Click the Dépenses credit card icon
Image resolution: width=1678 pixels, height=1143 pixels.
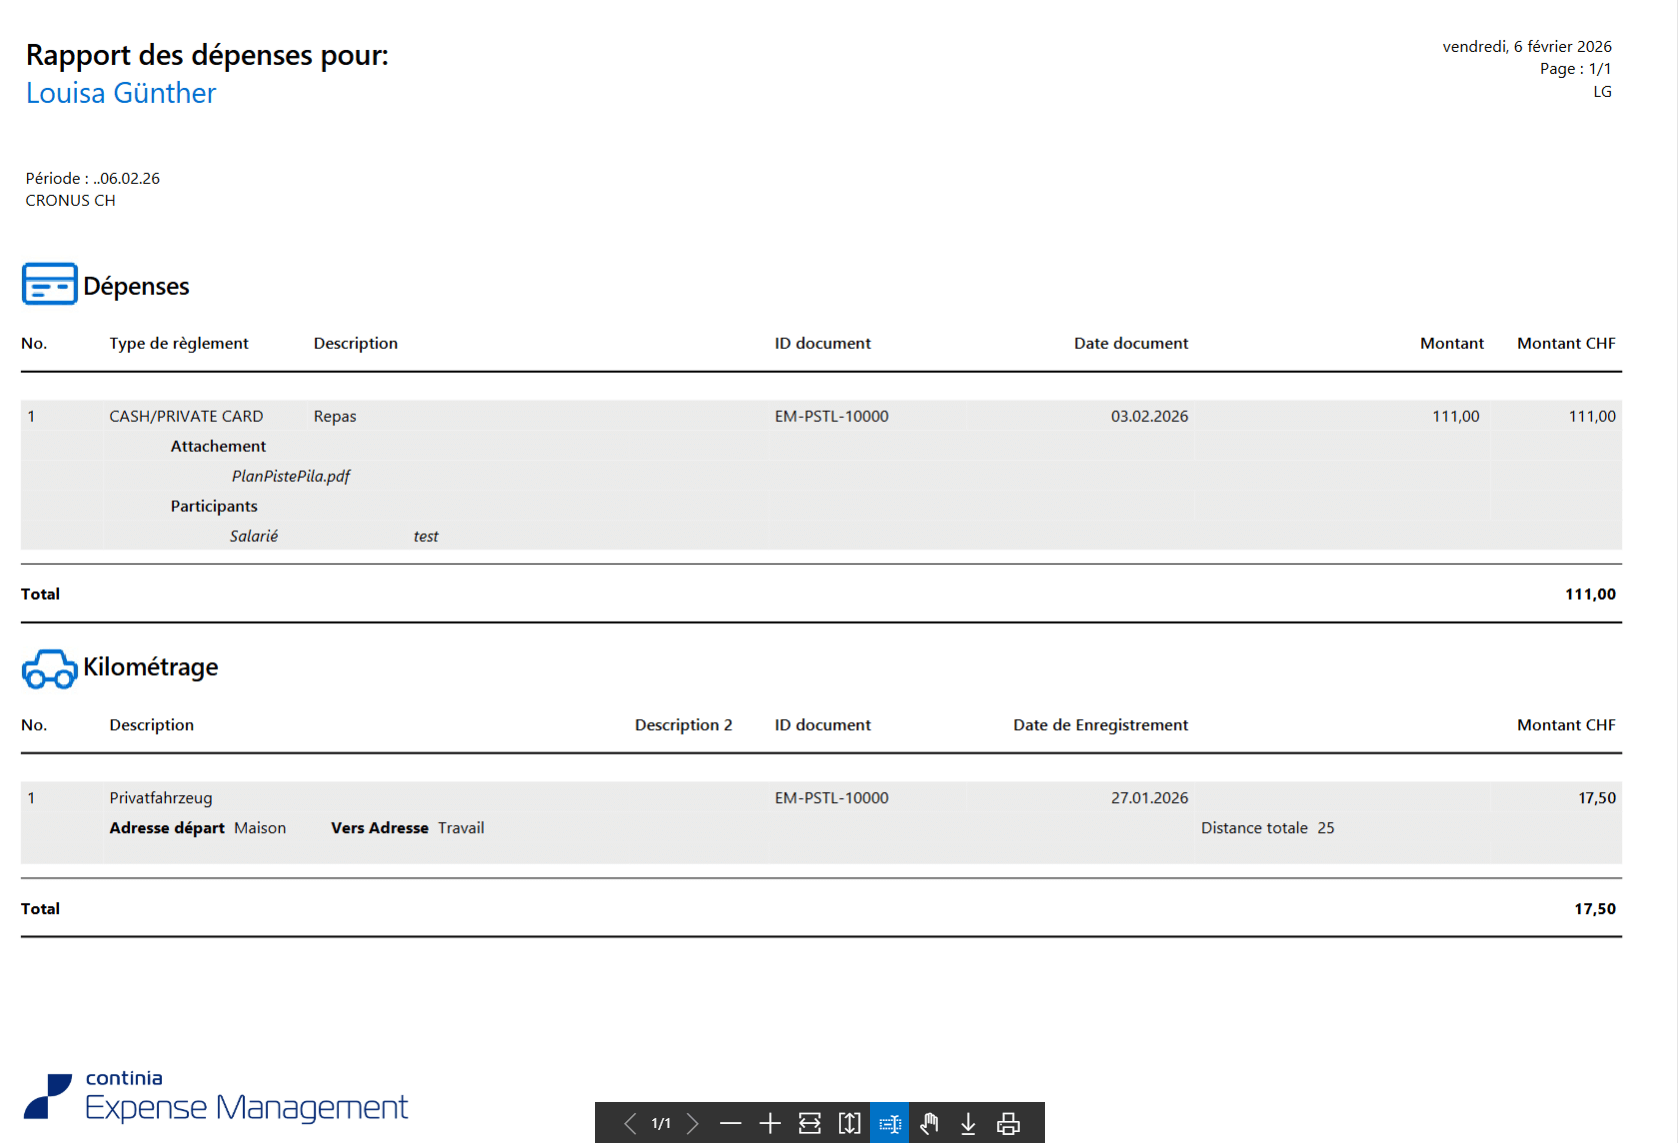point(49,285)
